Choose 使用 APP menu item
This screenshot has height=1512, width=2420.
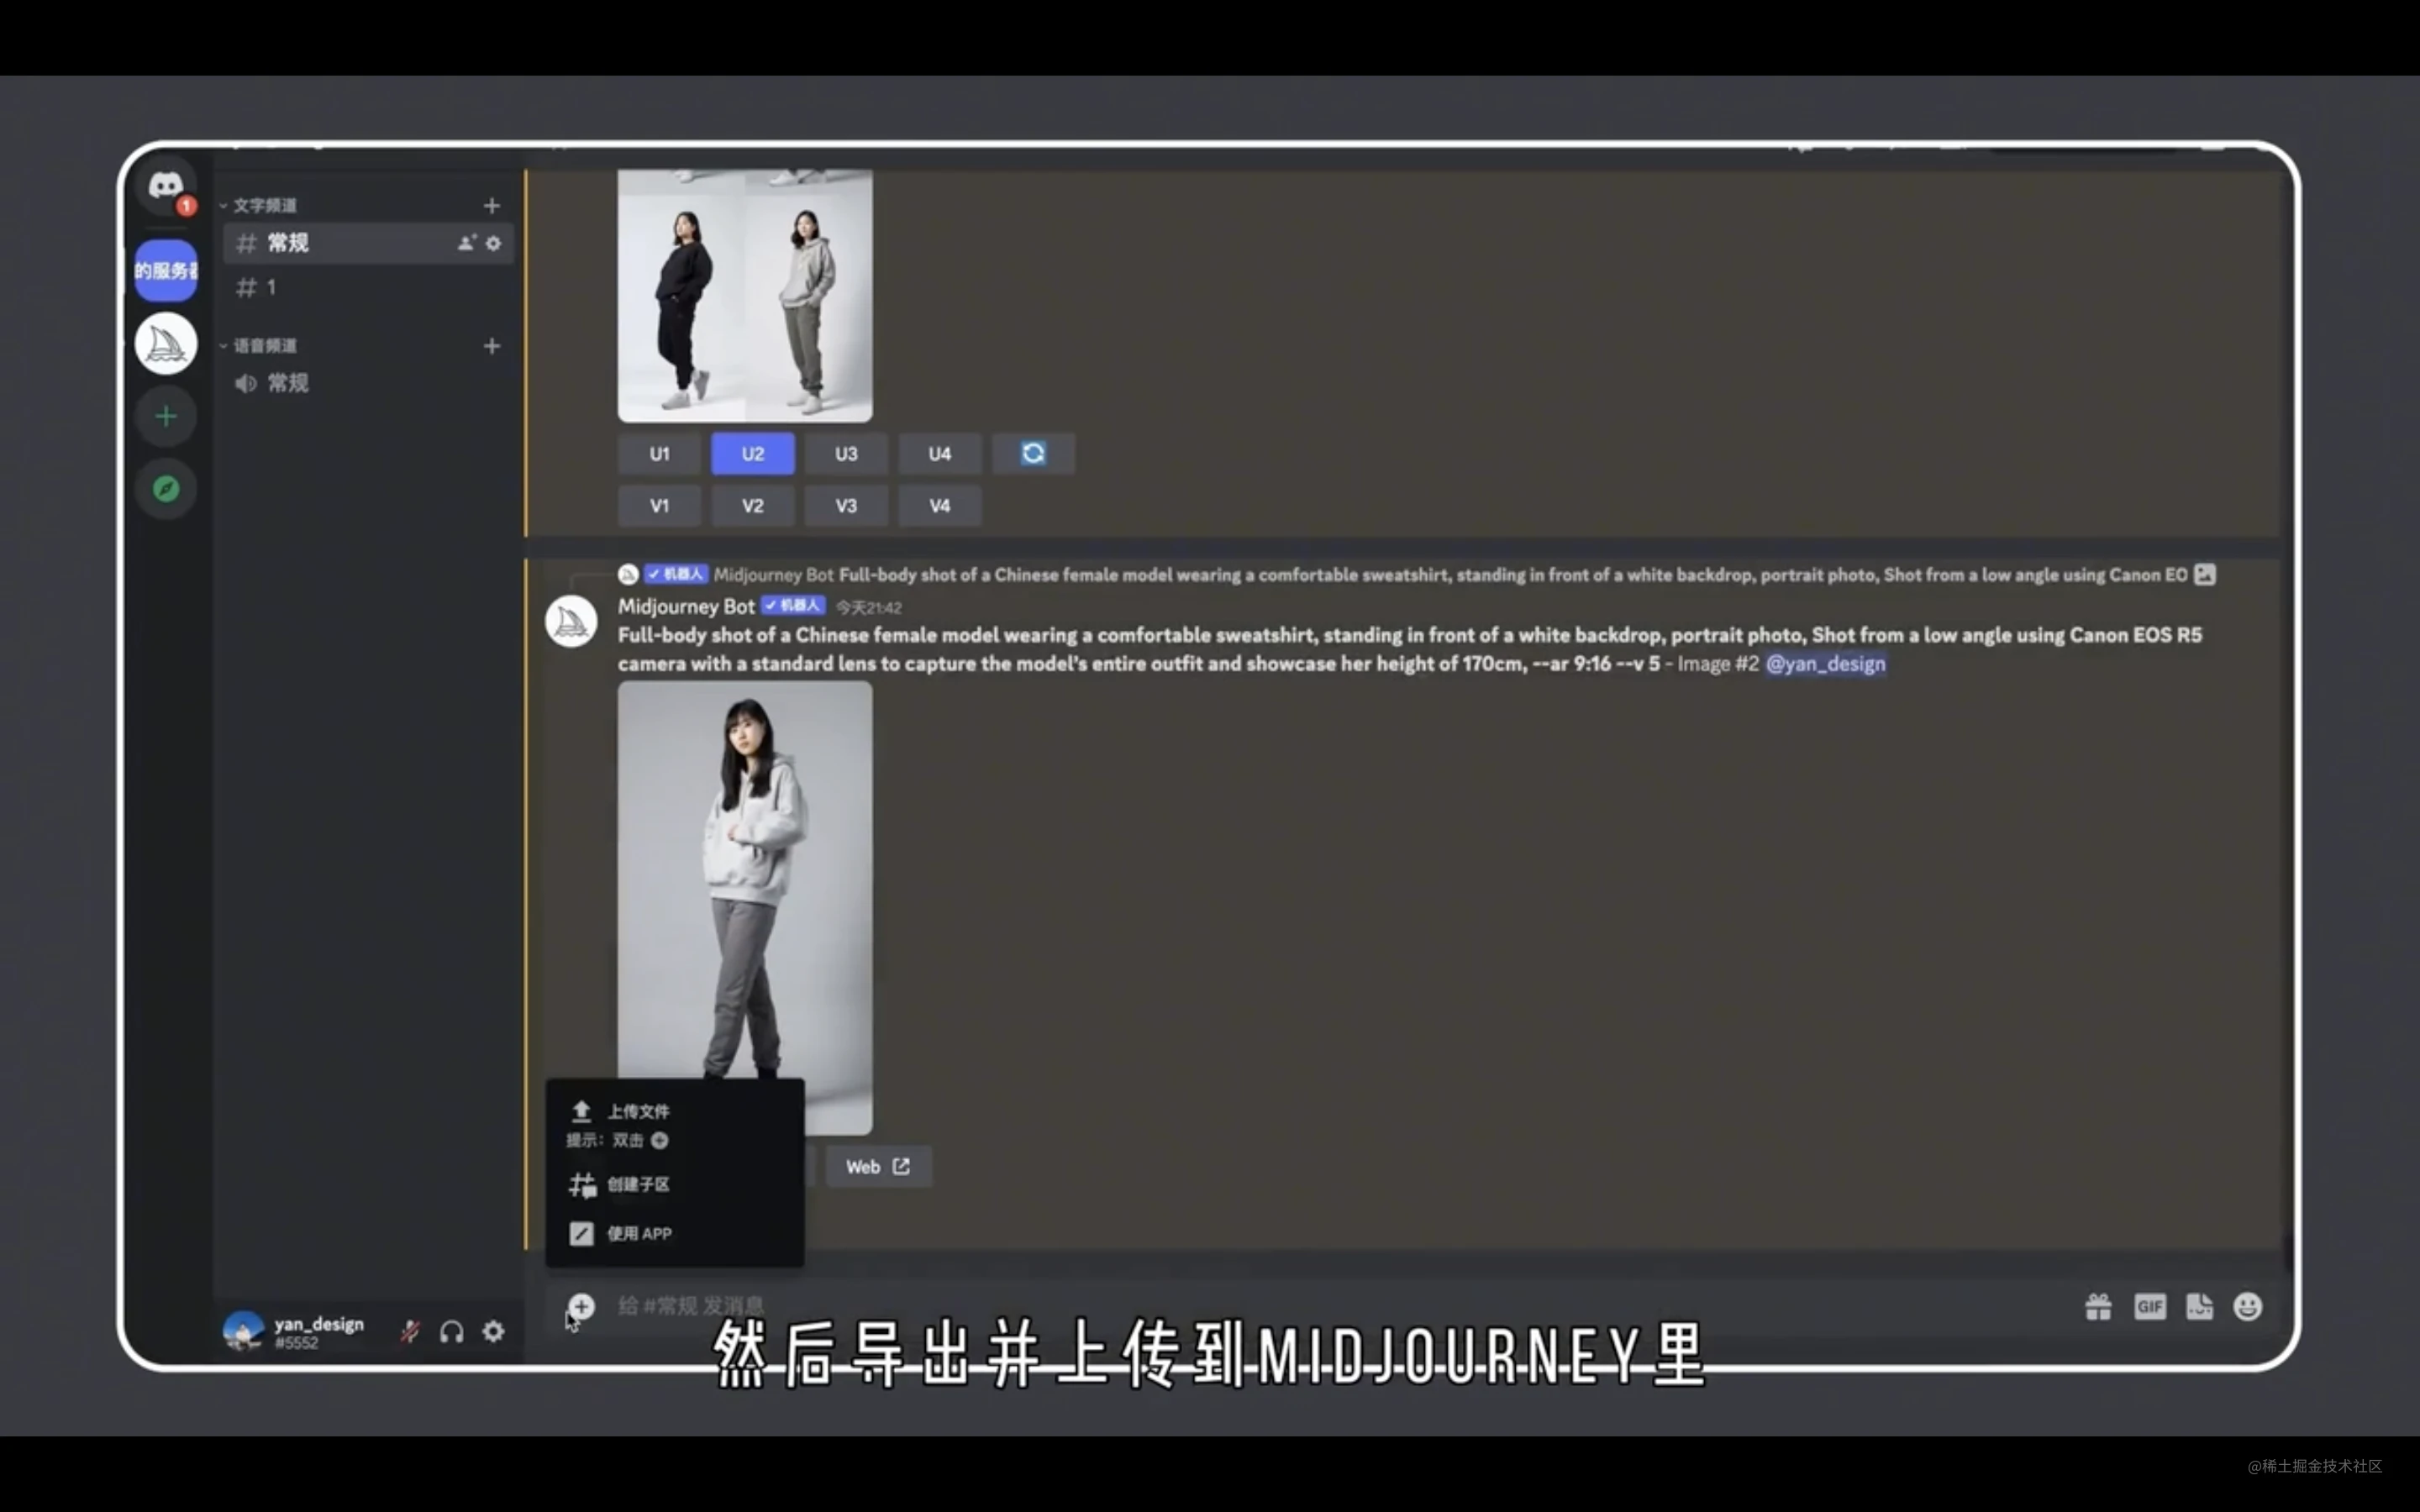[675, 1234]
